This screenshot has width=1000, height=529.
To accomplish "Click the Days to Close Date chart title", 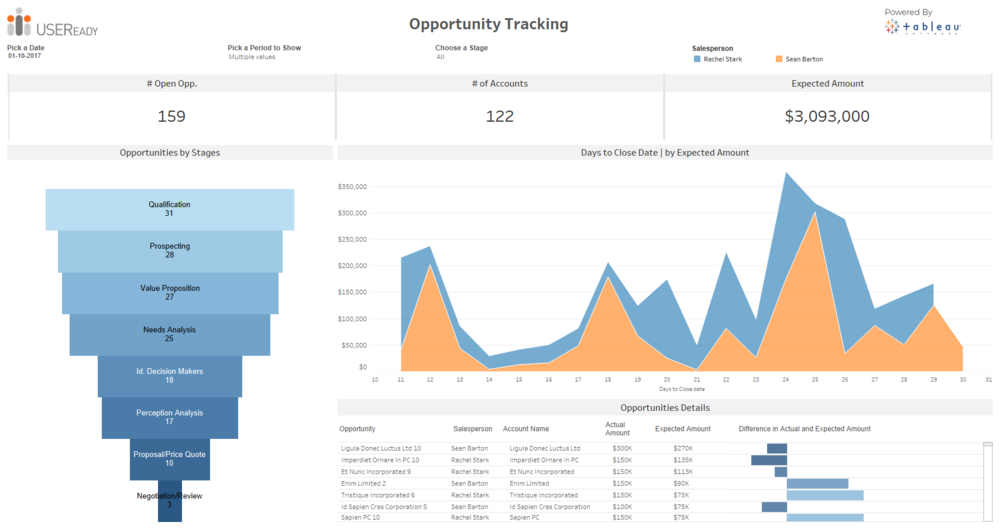I will (665, 153).
